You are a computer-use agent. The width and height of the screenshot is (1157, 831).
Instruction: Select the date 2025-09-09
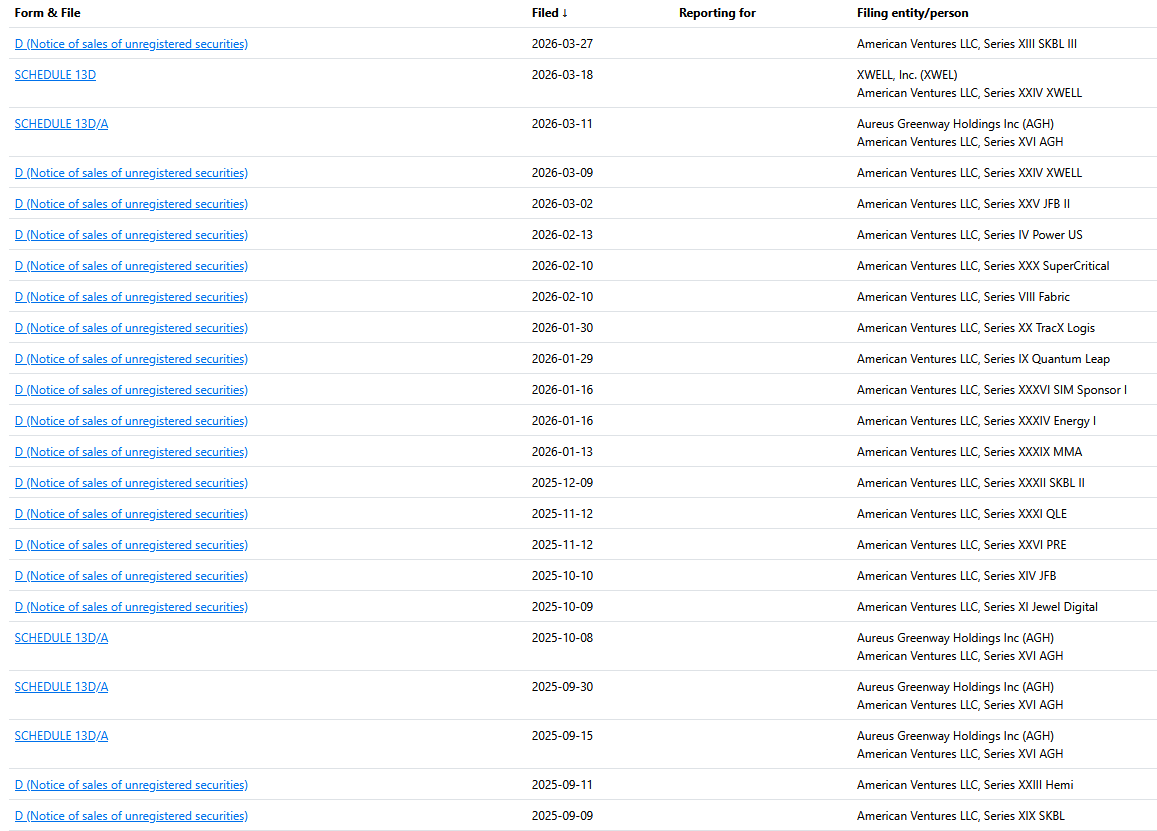click(x=562, y=816)
